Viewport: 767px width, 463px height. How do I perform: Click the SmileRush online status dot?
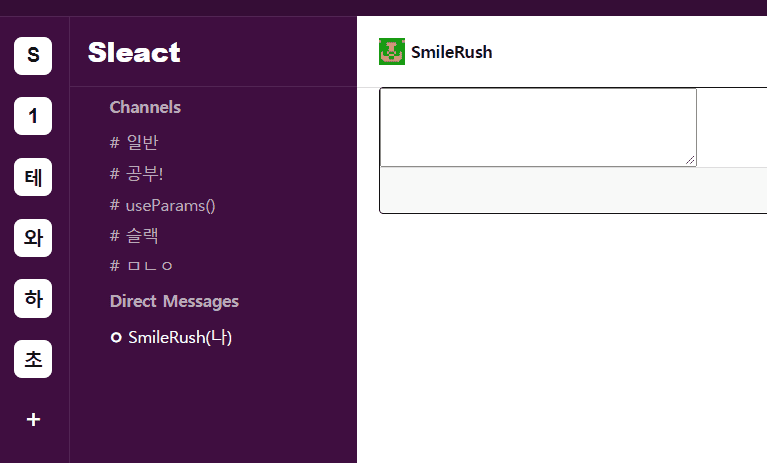pyautogui.click(x=116, y=338)
